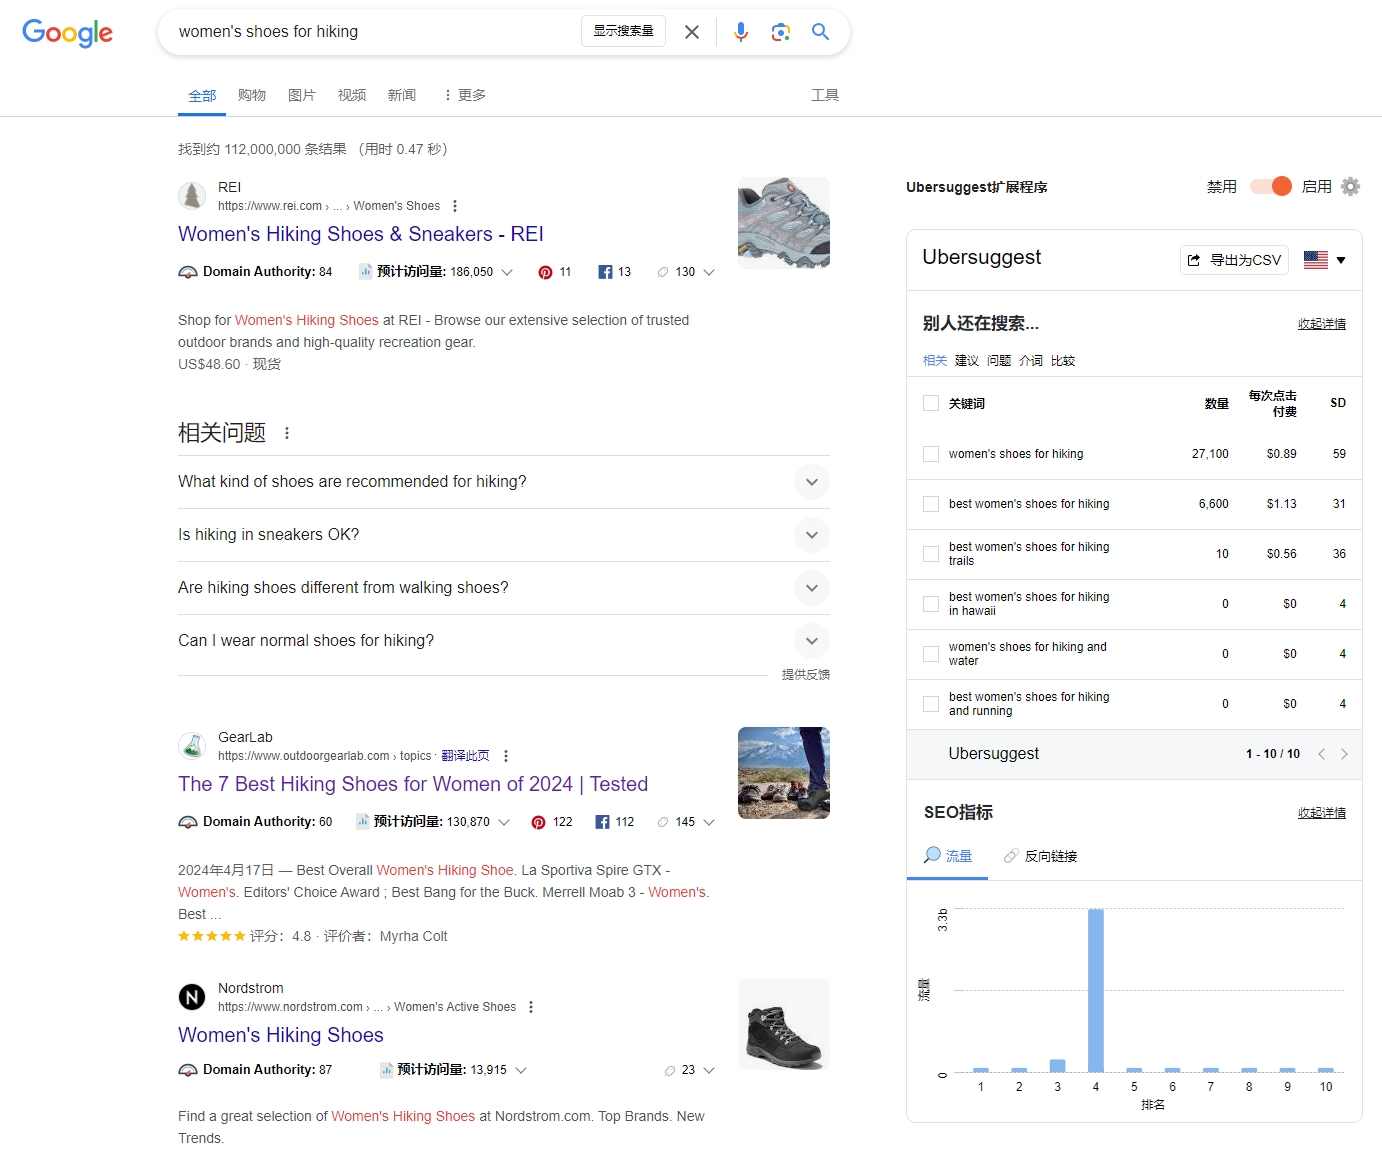Switch to 购物 shopping search tab
Screen dimensions: 1382x1157
tap(252, 95)
